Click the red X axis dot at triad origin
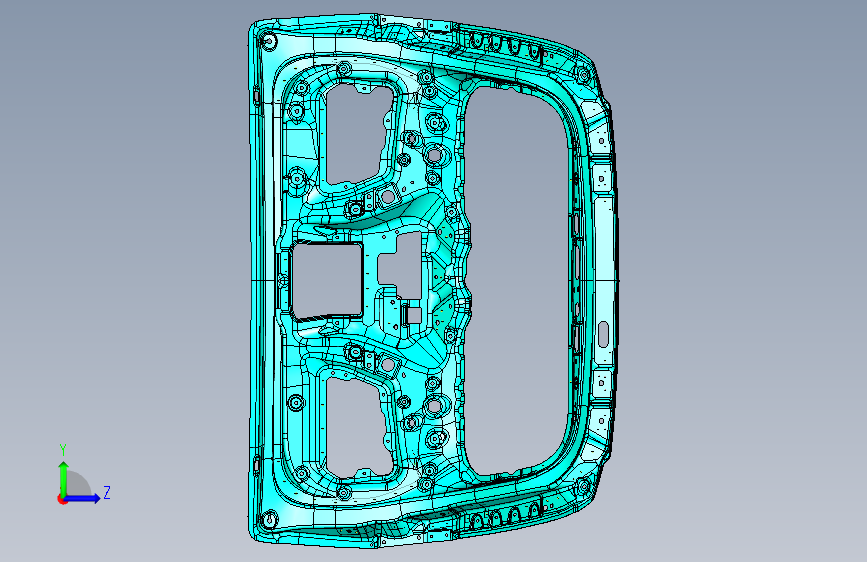This screenshot has width=867, height=562. [x=62, y=499]
